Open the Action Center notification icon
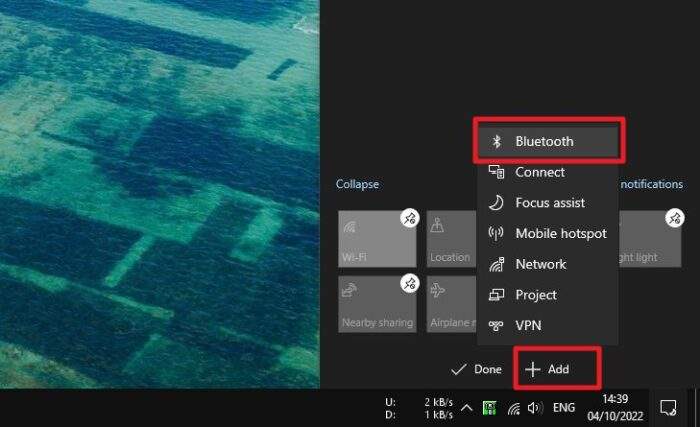Viewport: 700px width, 427px height. (x=668, y=407)
